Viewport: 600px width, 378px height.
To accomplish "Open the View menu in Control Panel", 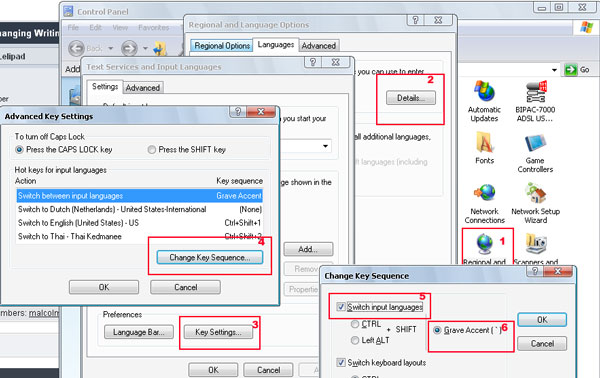I will 120,28.
